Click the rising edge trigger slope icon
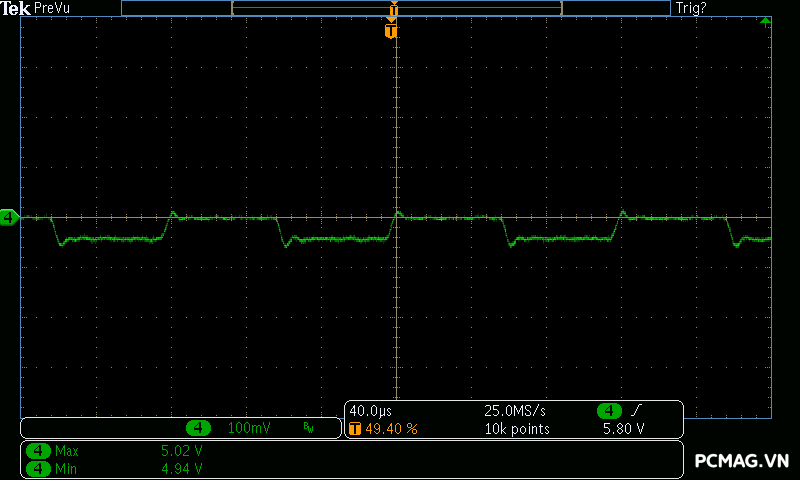Viewport: 800px width, 480px height. (636, 411)
